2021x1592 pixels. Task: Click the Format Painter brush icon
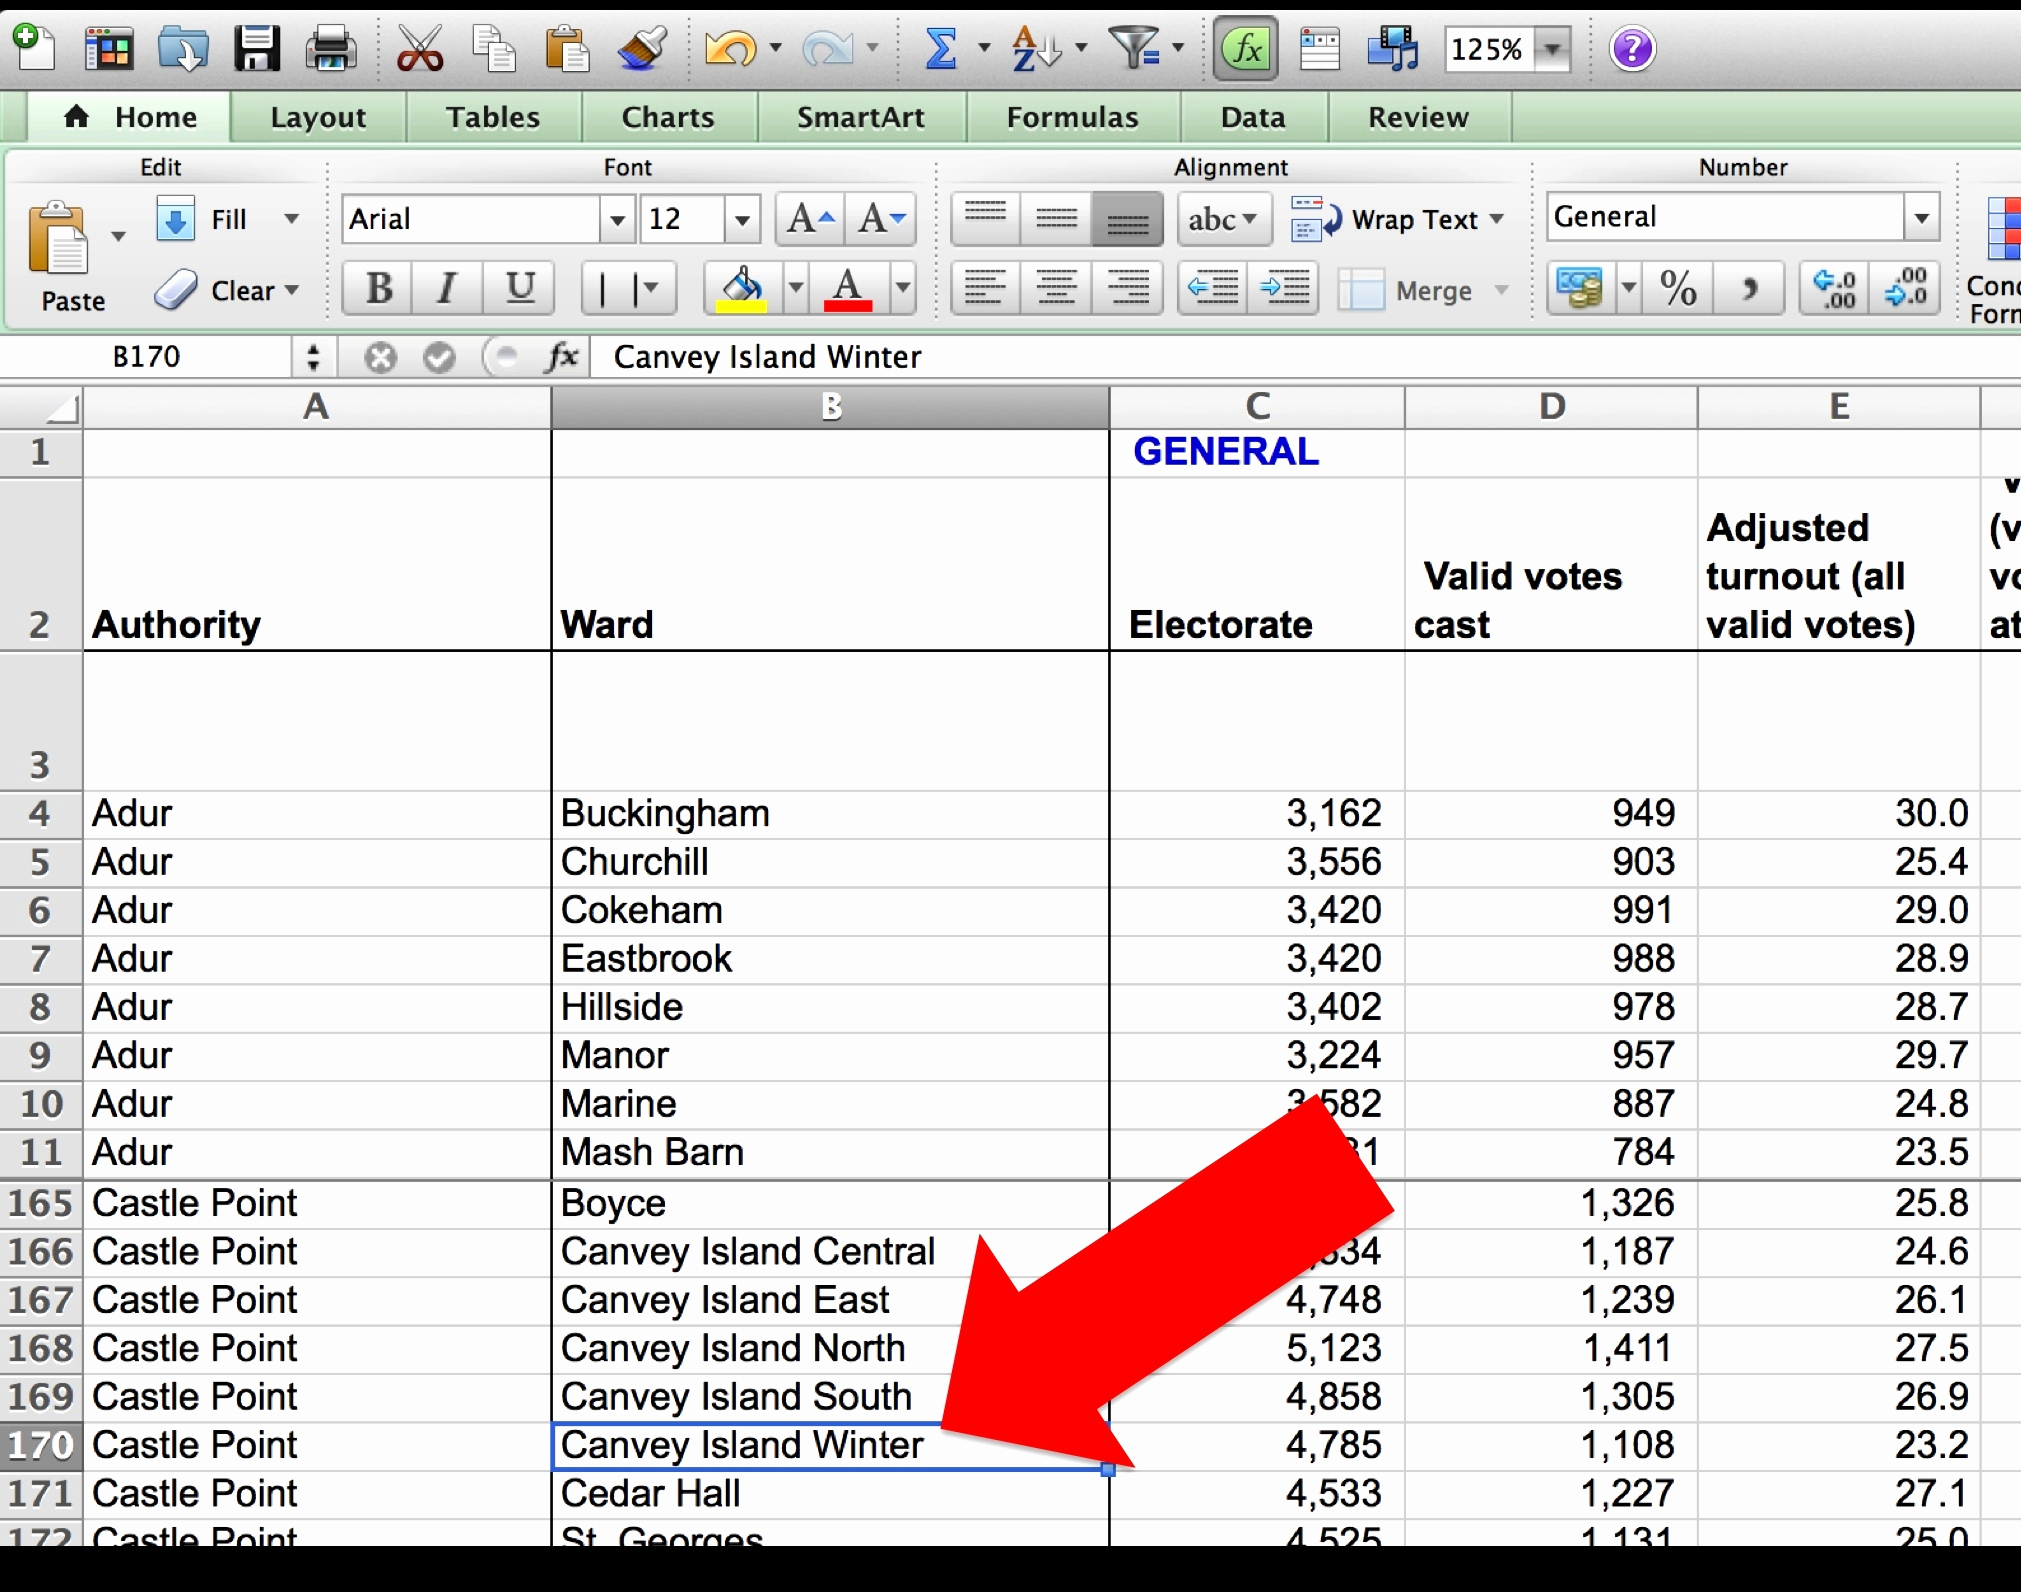(641, 48)
